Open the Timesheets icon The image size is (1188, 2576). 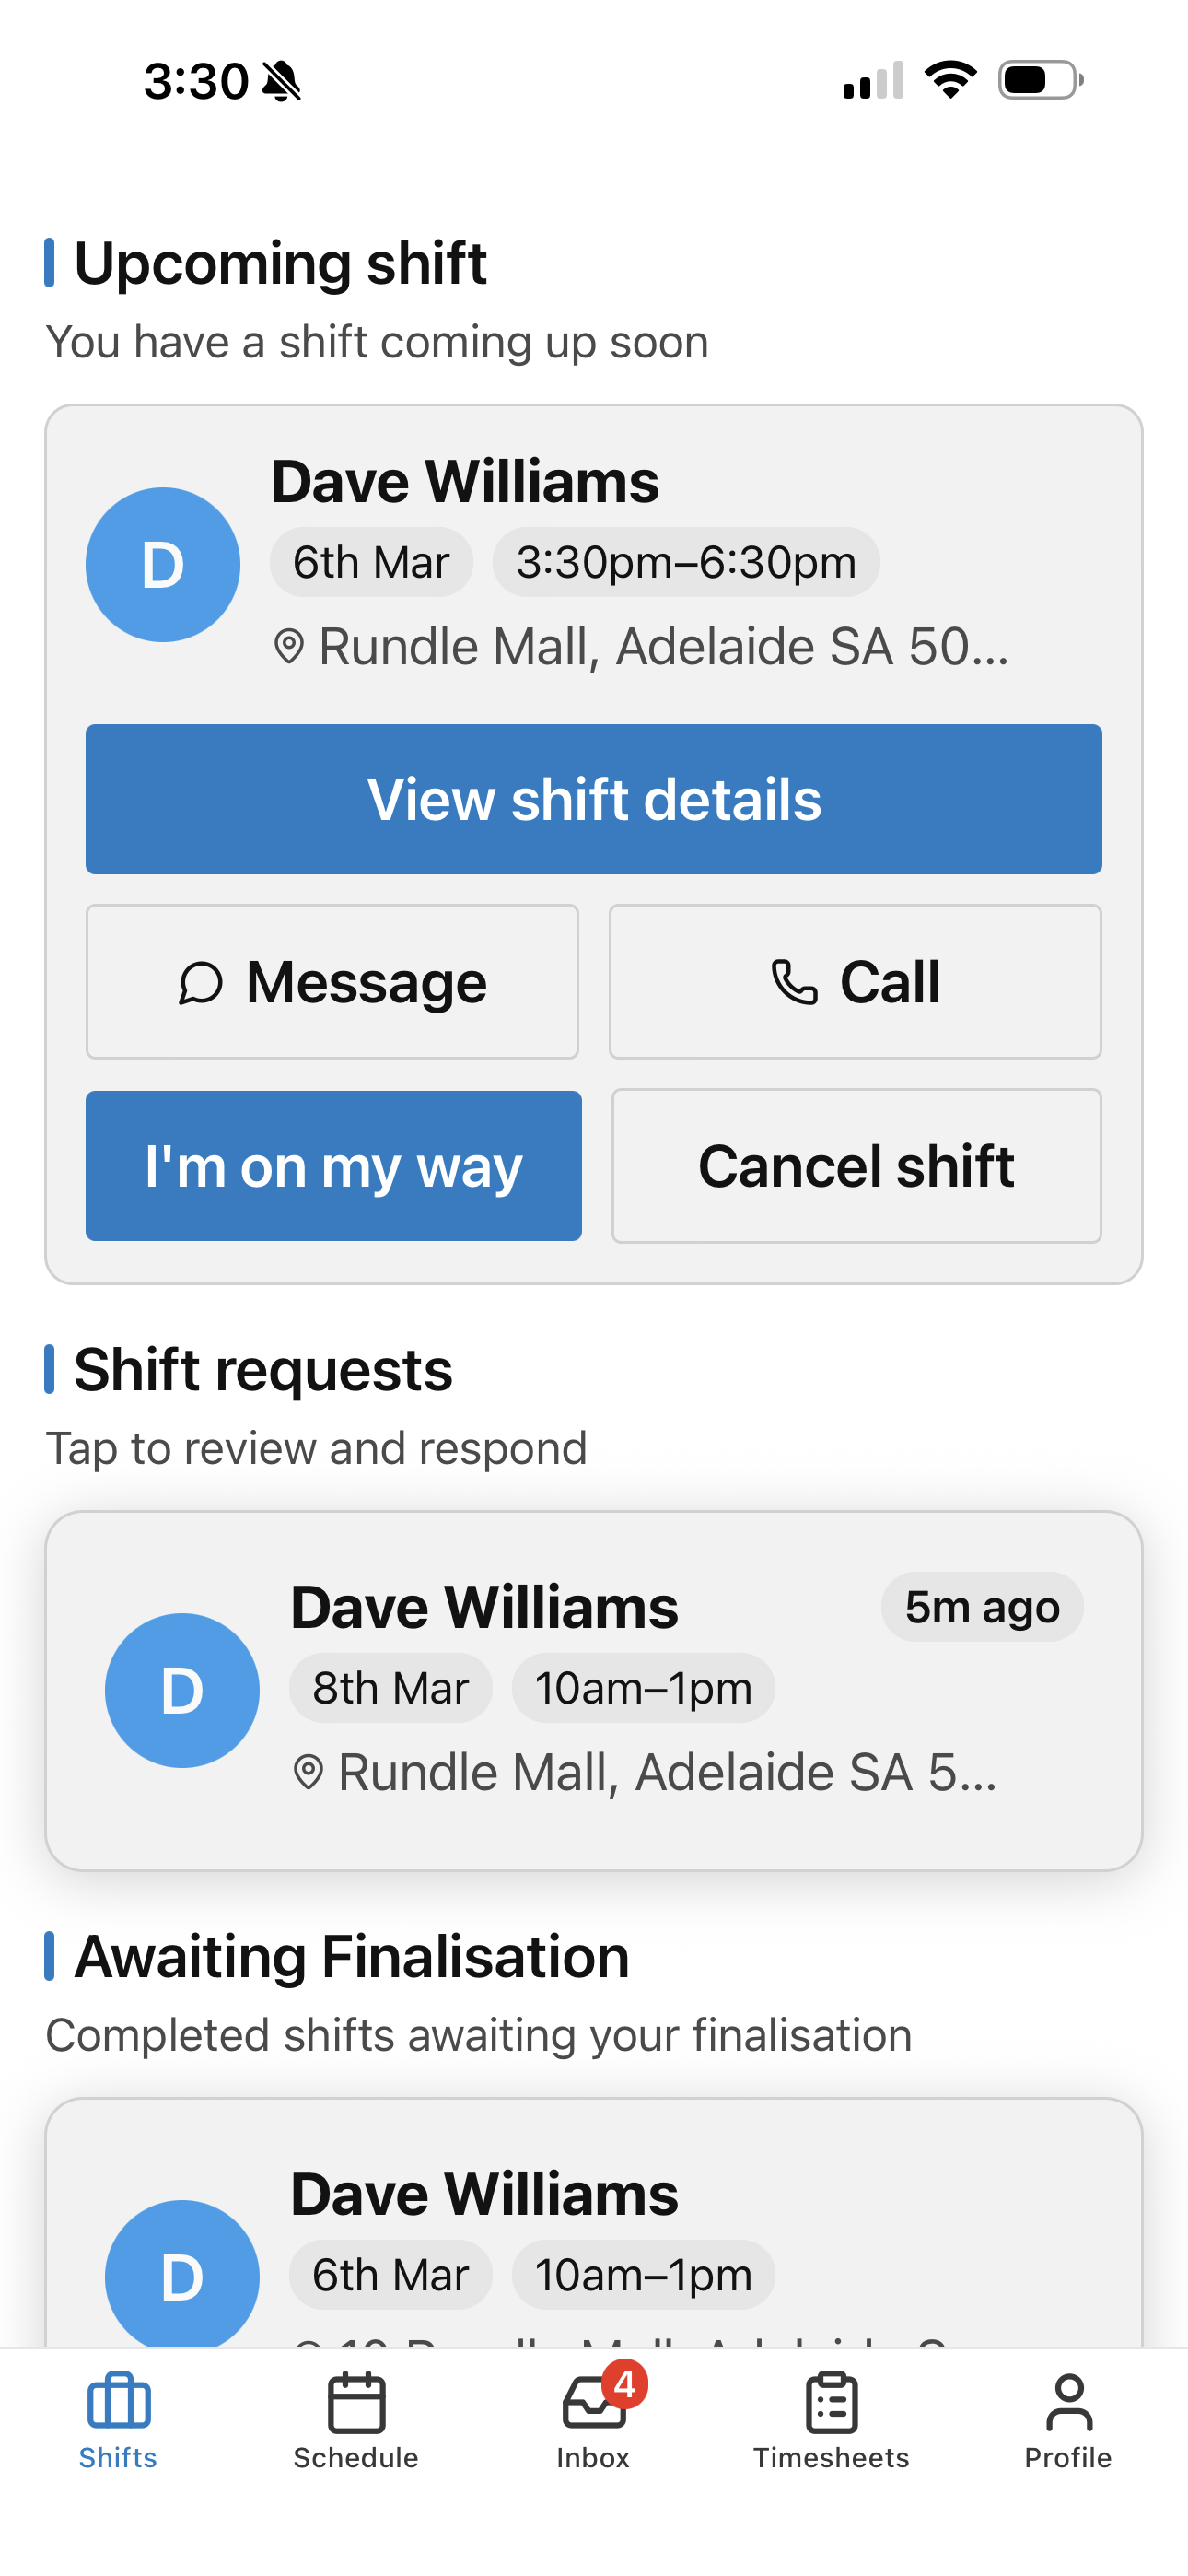831,2403
